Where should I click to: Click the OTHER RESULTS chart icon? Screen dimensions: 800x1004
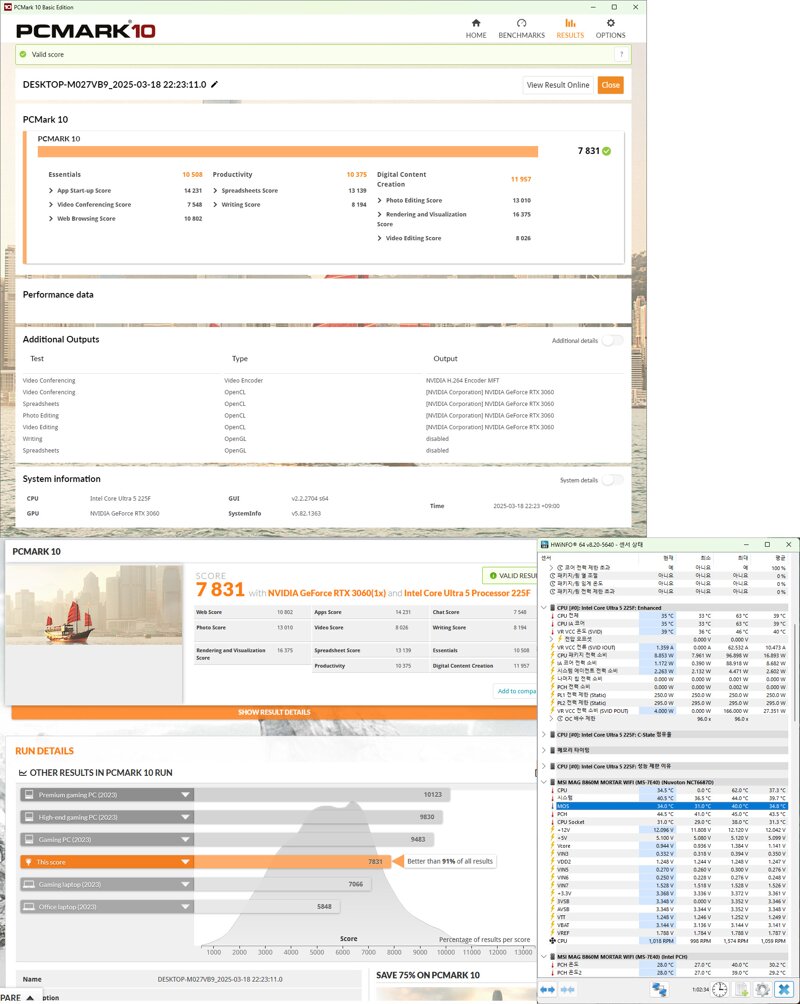[23, 773]
